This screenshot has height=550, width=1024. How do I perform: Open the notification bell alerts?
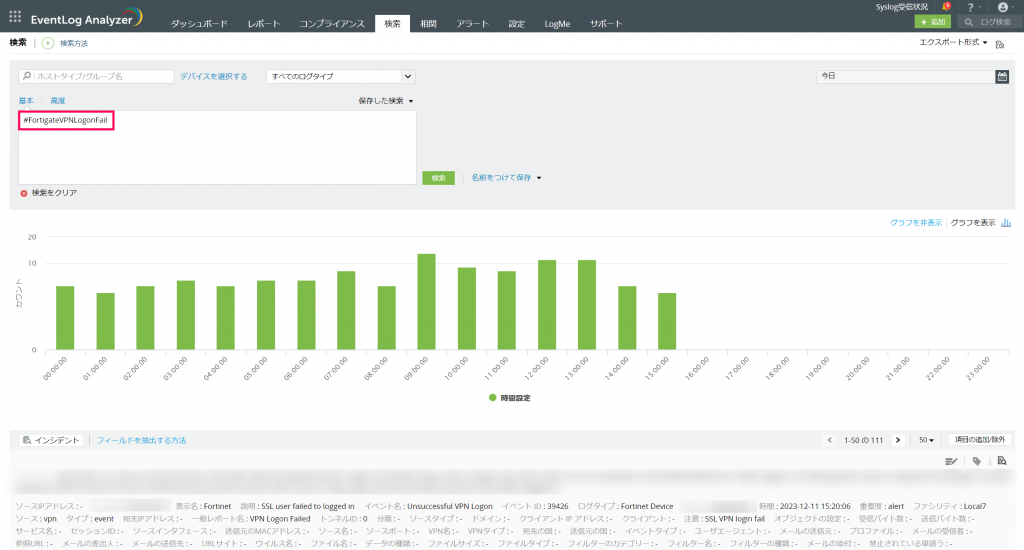click(944, 7)
